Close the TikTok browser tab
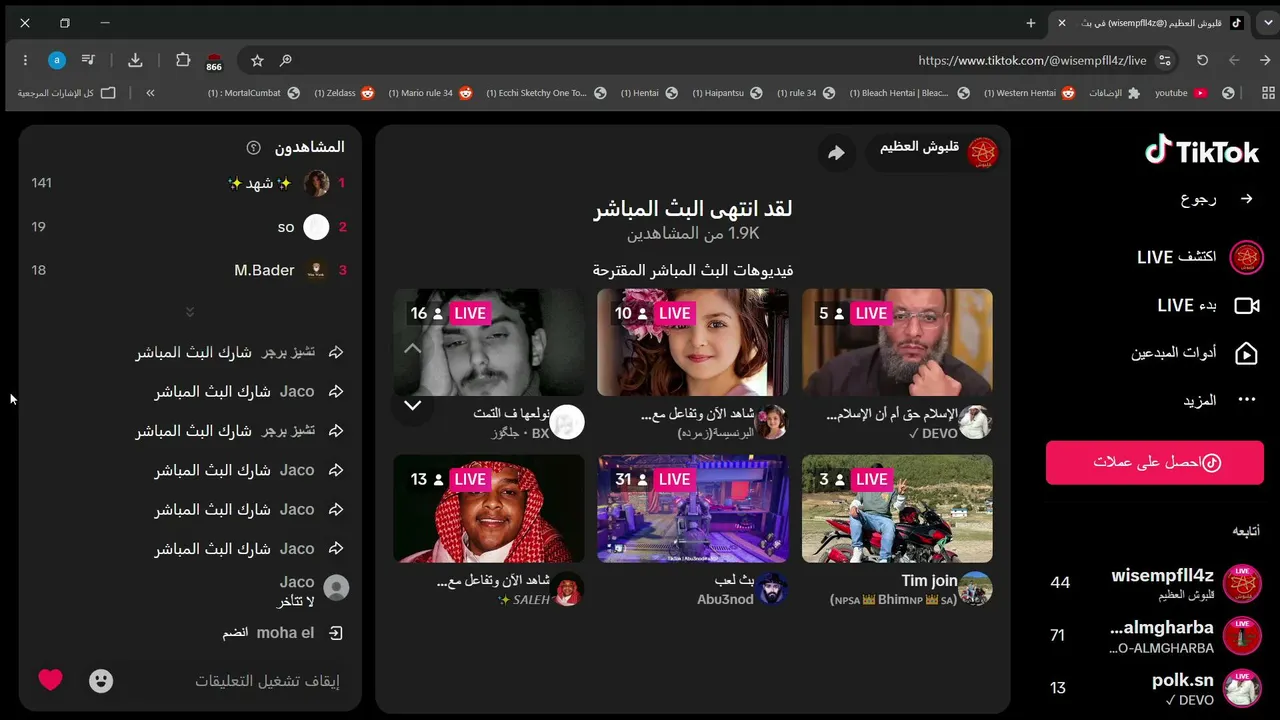1280x720 pixels. (1062, 22)
